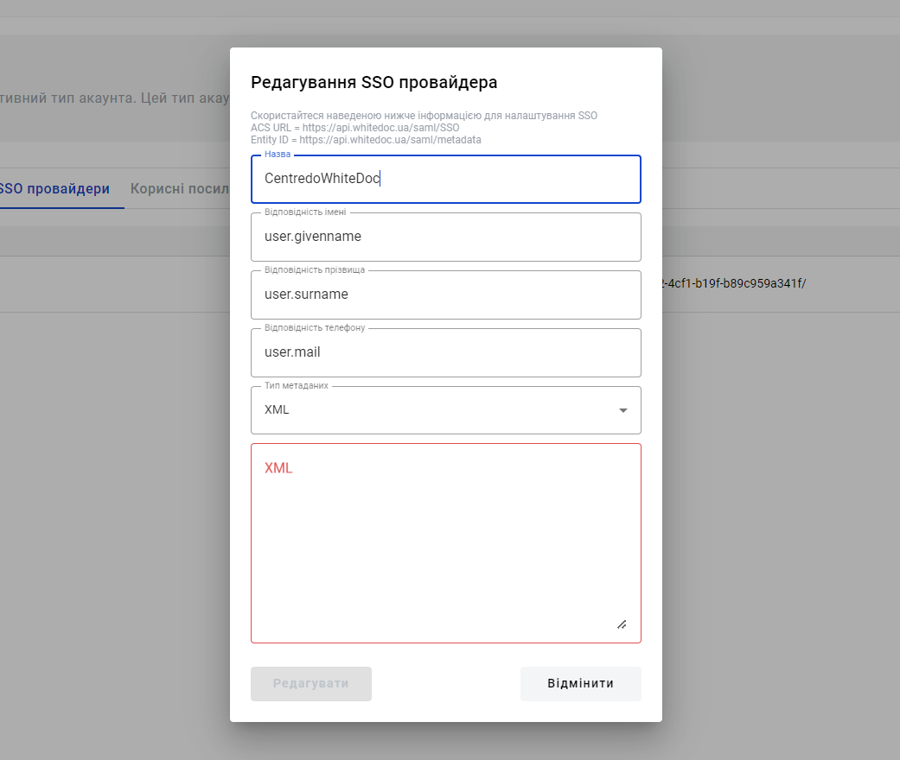Click the dropdown arrow next to XML
The width and height of the screenshot is (900, 760).
coord(623,410)
